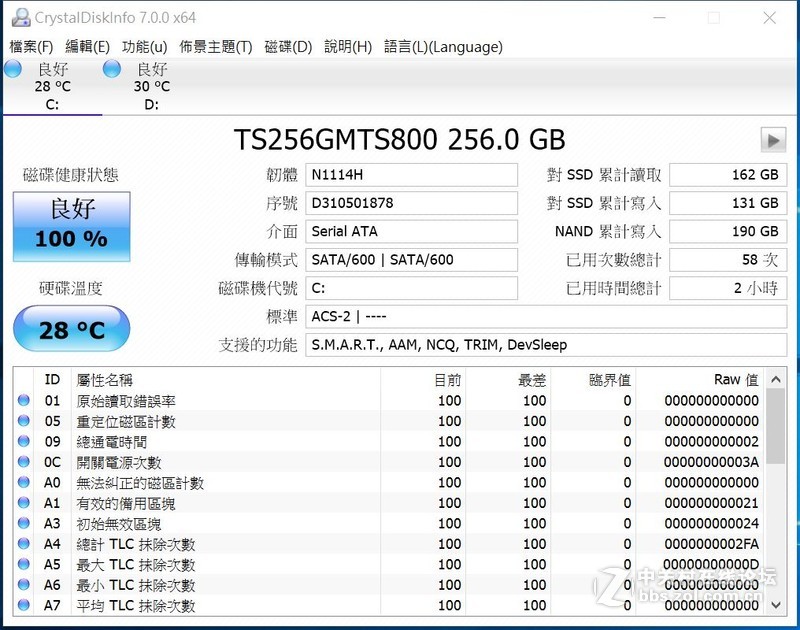The image size is (800, 630).
Task: Click the status dot for attribute A1
Action: point(23,502)
